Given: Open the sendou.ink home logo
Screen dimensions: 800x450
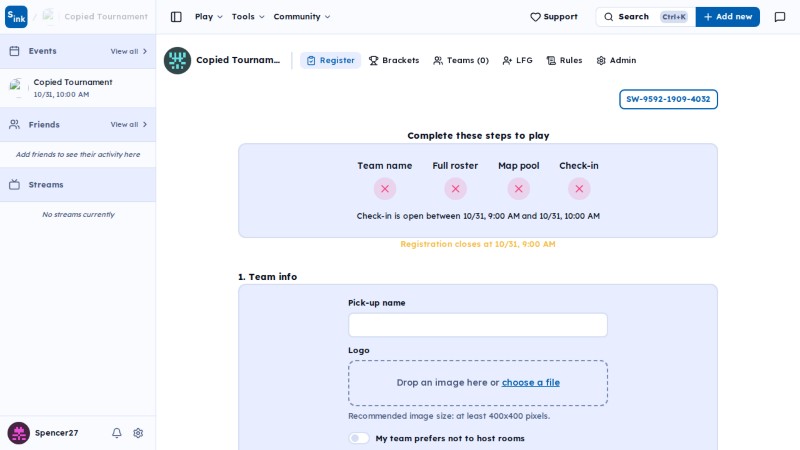Looking at the screenshot, I should (x=16, y=17).
